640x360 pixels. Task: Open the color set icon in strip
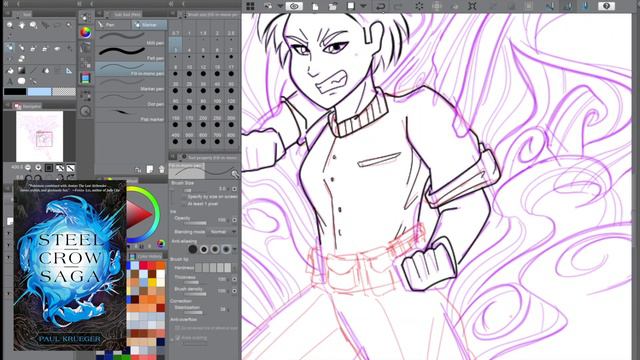pos(85,78)
